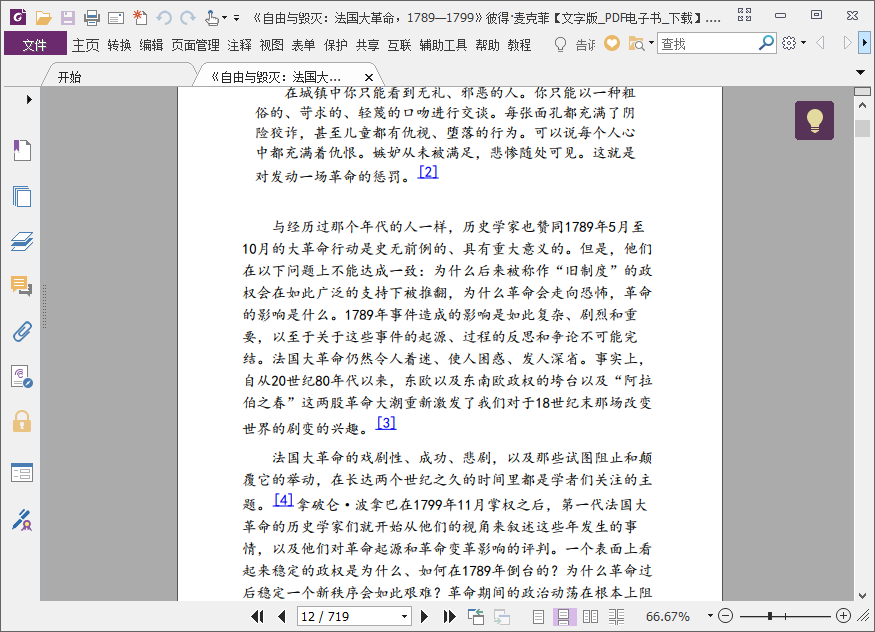This screenshot has height=632, width=875.
Task: Click the magnifier search icon
Action: pos(767,42)
